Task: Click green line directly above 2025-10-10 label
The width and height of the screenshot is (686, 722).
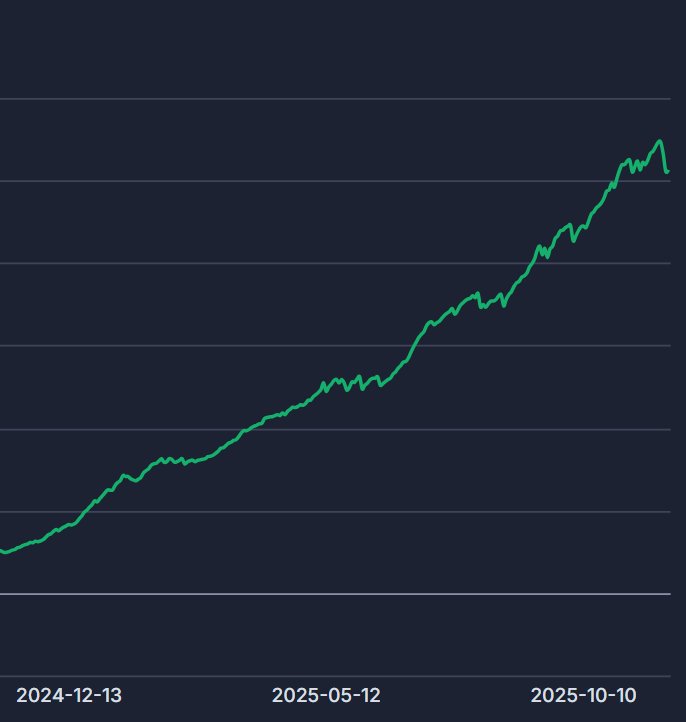Action: (x=583, y=227)
